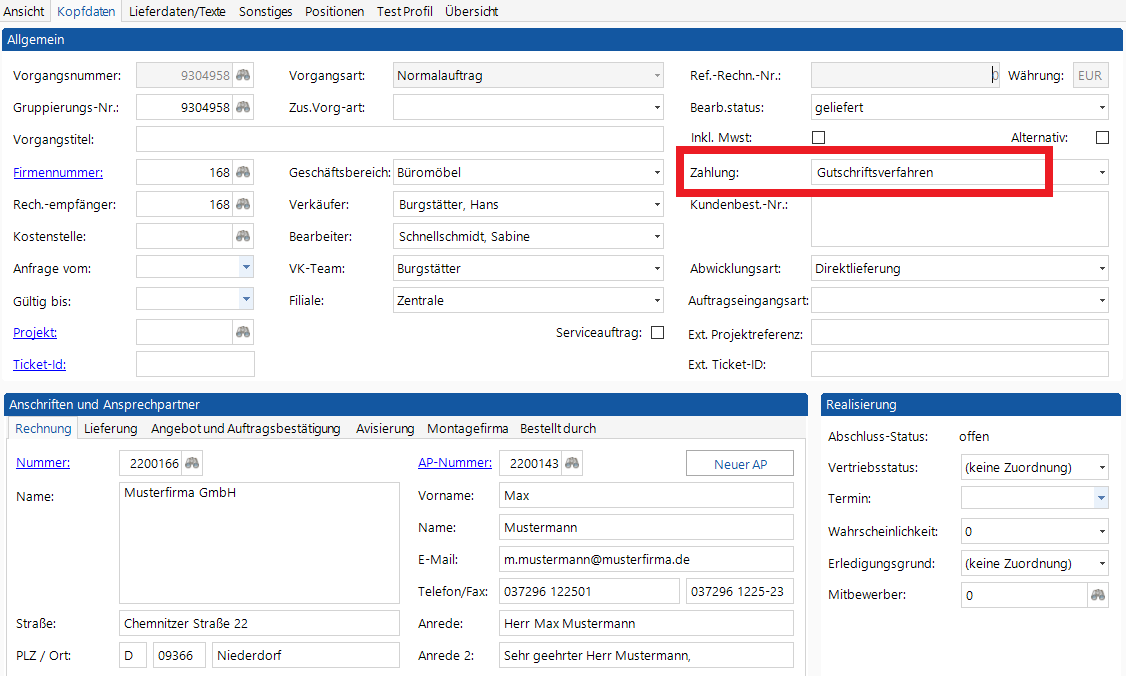Open Anfrage vom date picker arrow
Viewport: 1126px width, 676px height.
click(246, 268)
